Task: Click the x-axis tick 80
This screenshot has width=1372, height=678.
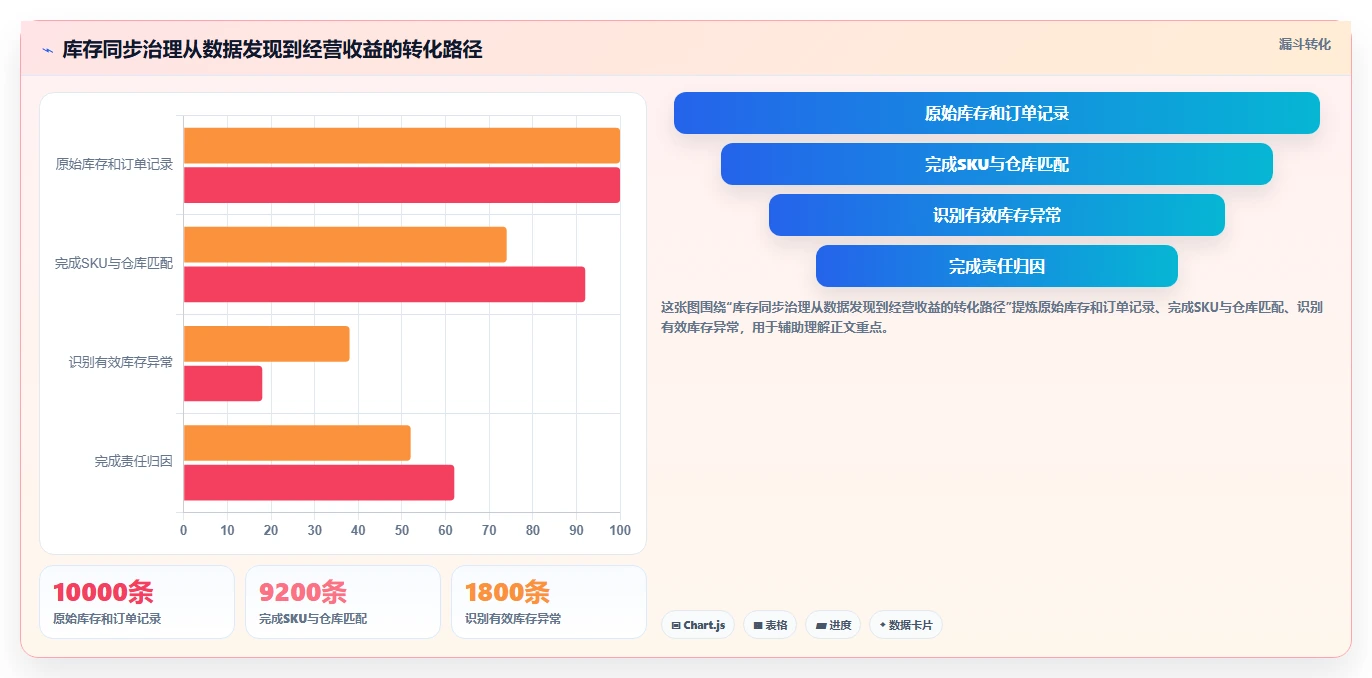Action: pyautogui.click(x=533, y=530)
